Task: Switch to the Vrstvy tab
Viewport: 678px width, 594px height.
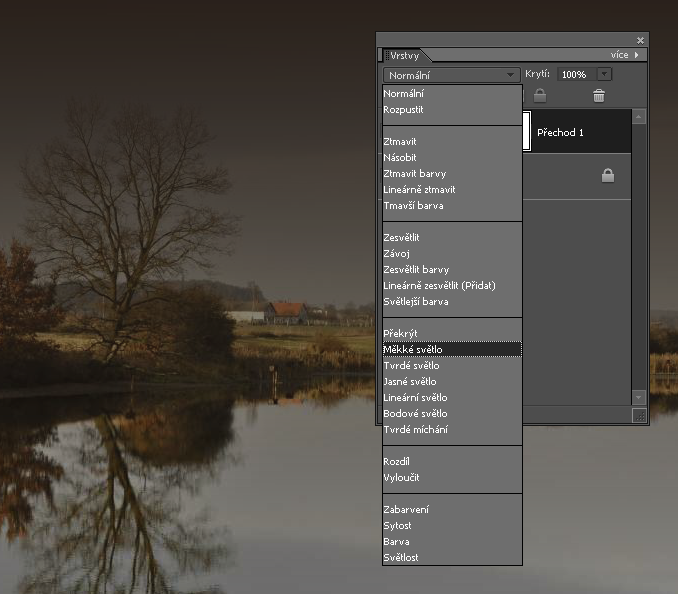Action: [405, 56]
